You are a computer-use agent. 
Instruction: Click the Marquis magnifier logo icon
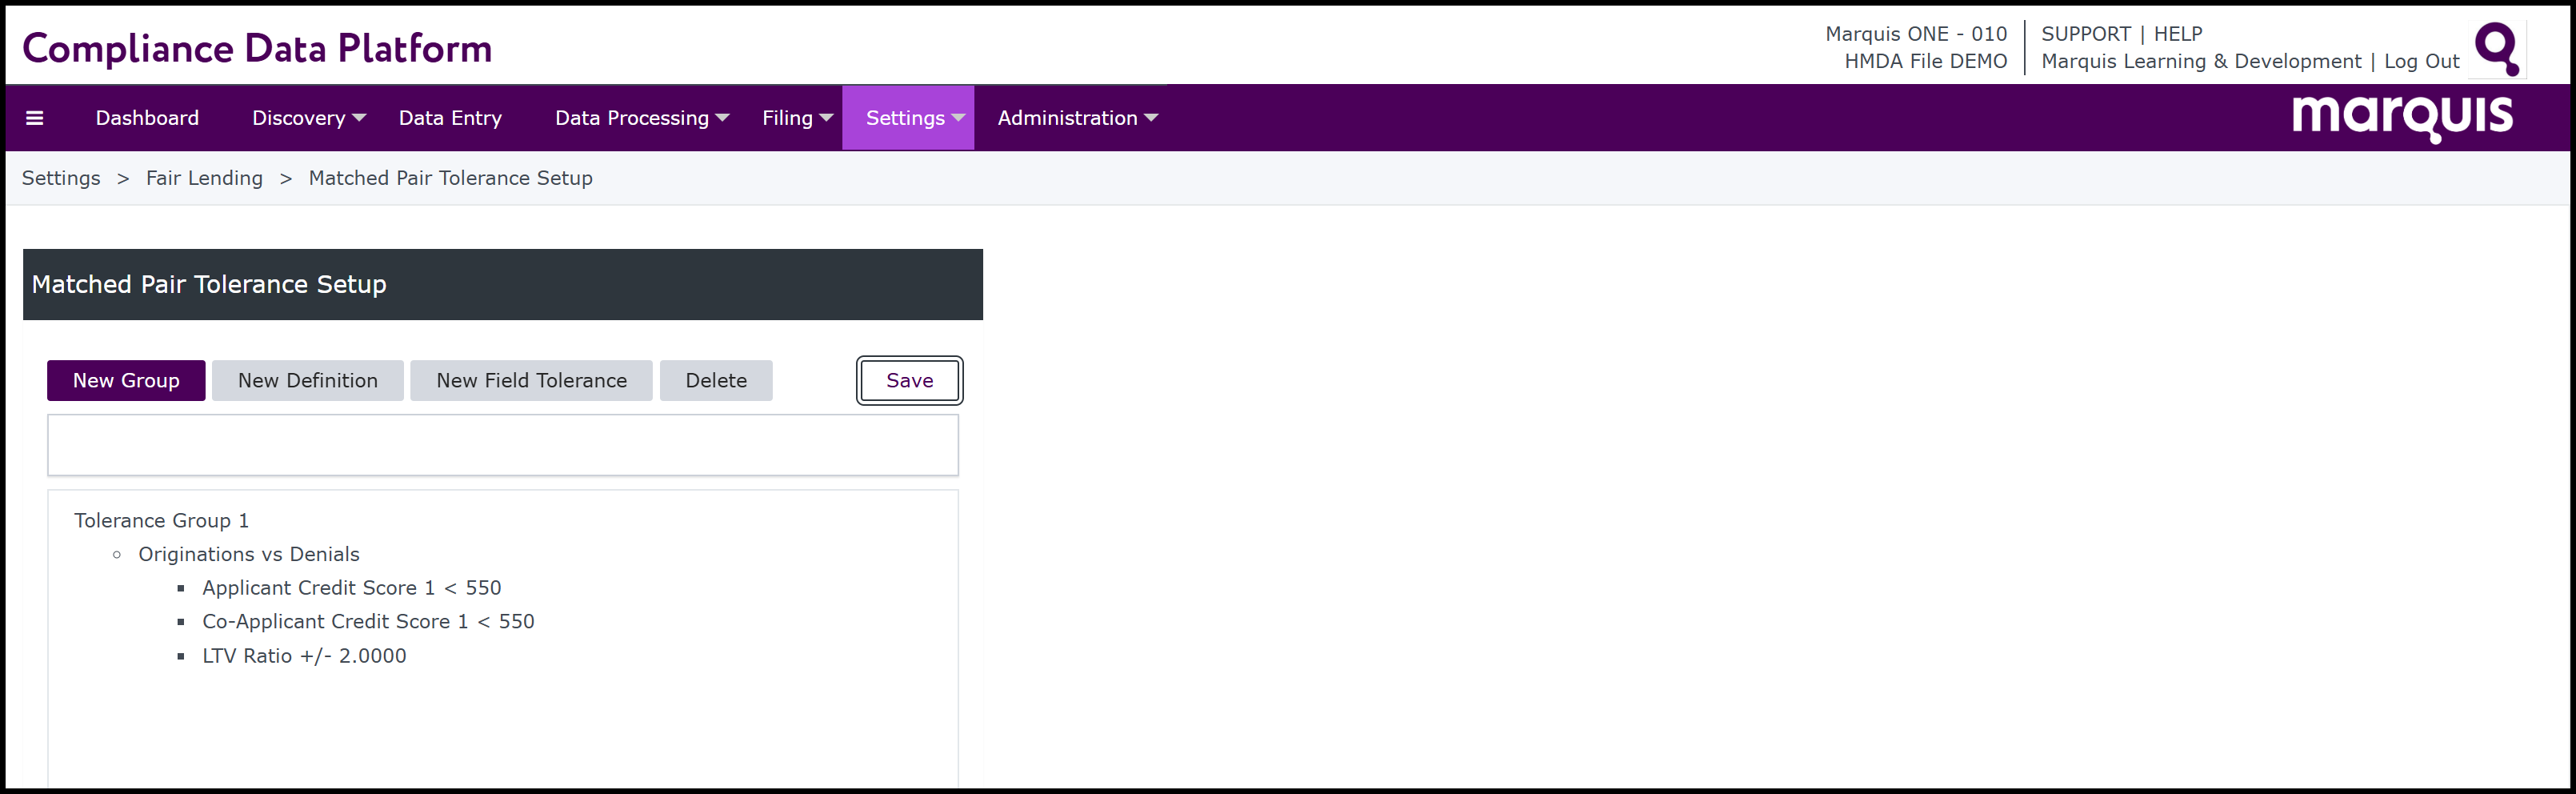click(2496, 48)
